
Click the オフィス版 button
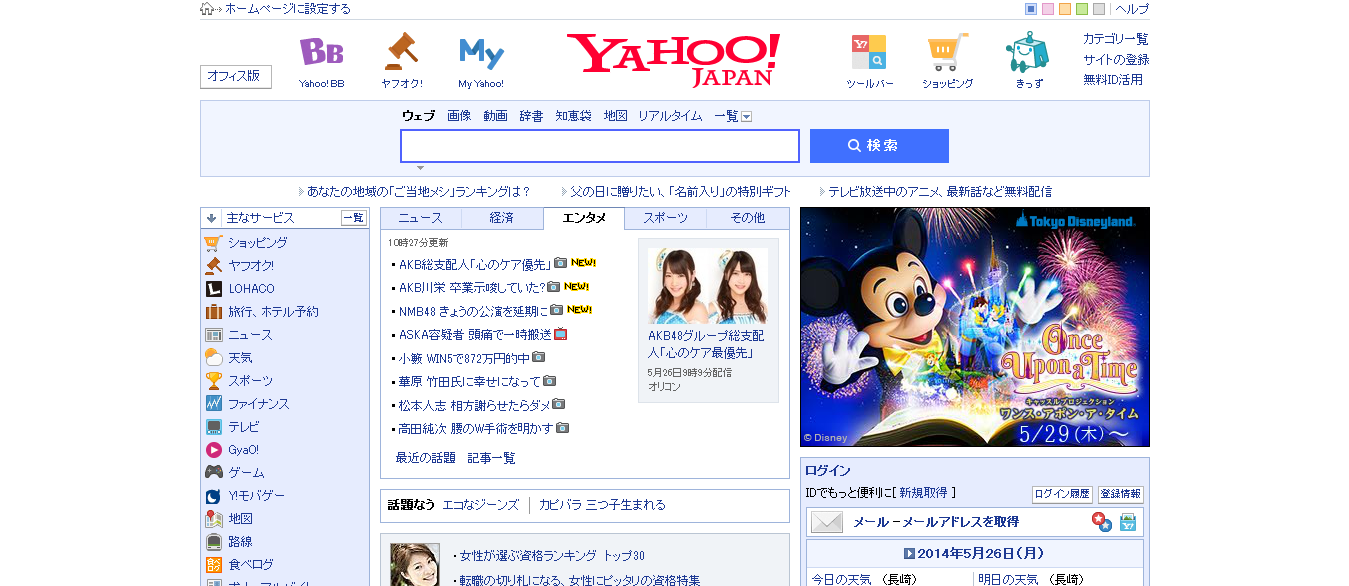tap(236, 76)
